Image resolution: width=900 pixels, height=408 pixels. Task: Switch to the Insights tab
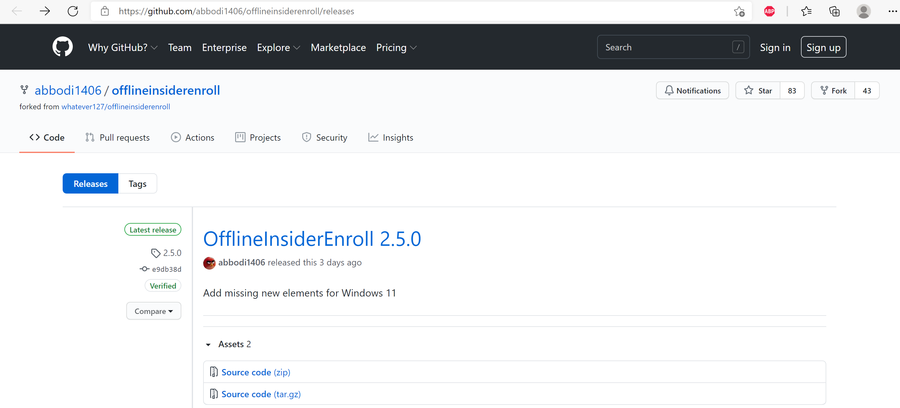point(390,138)
